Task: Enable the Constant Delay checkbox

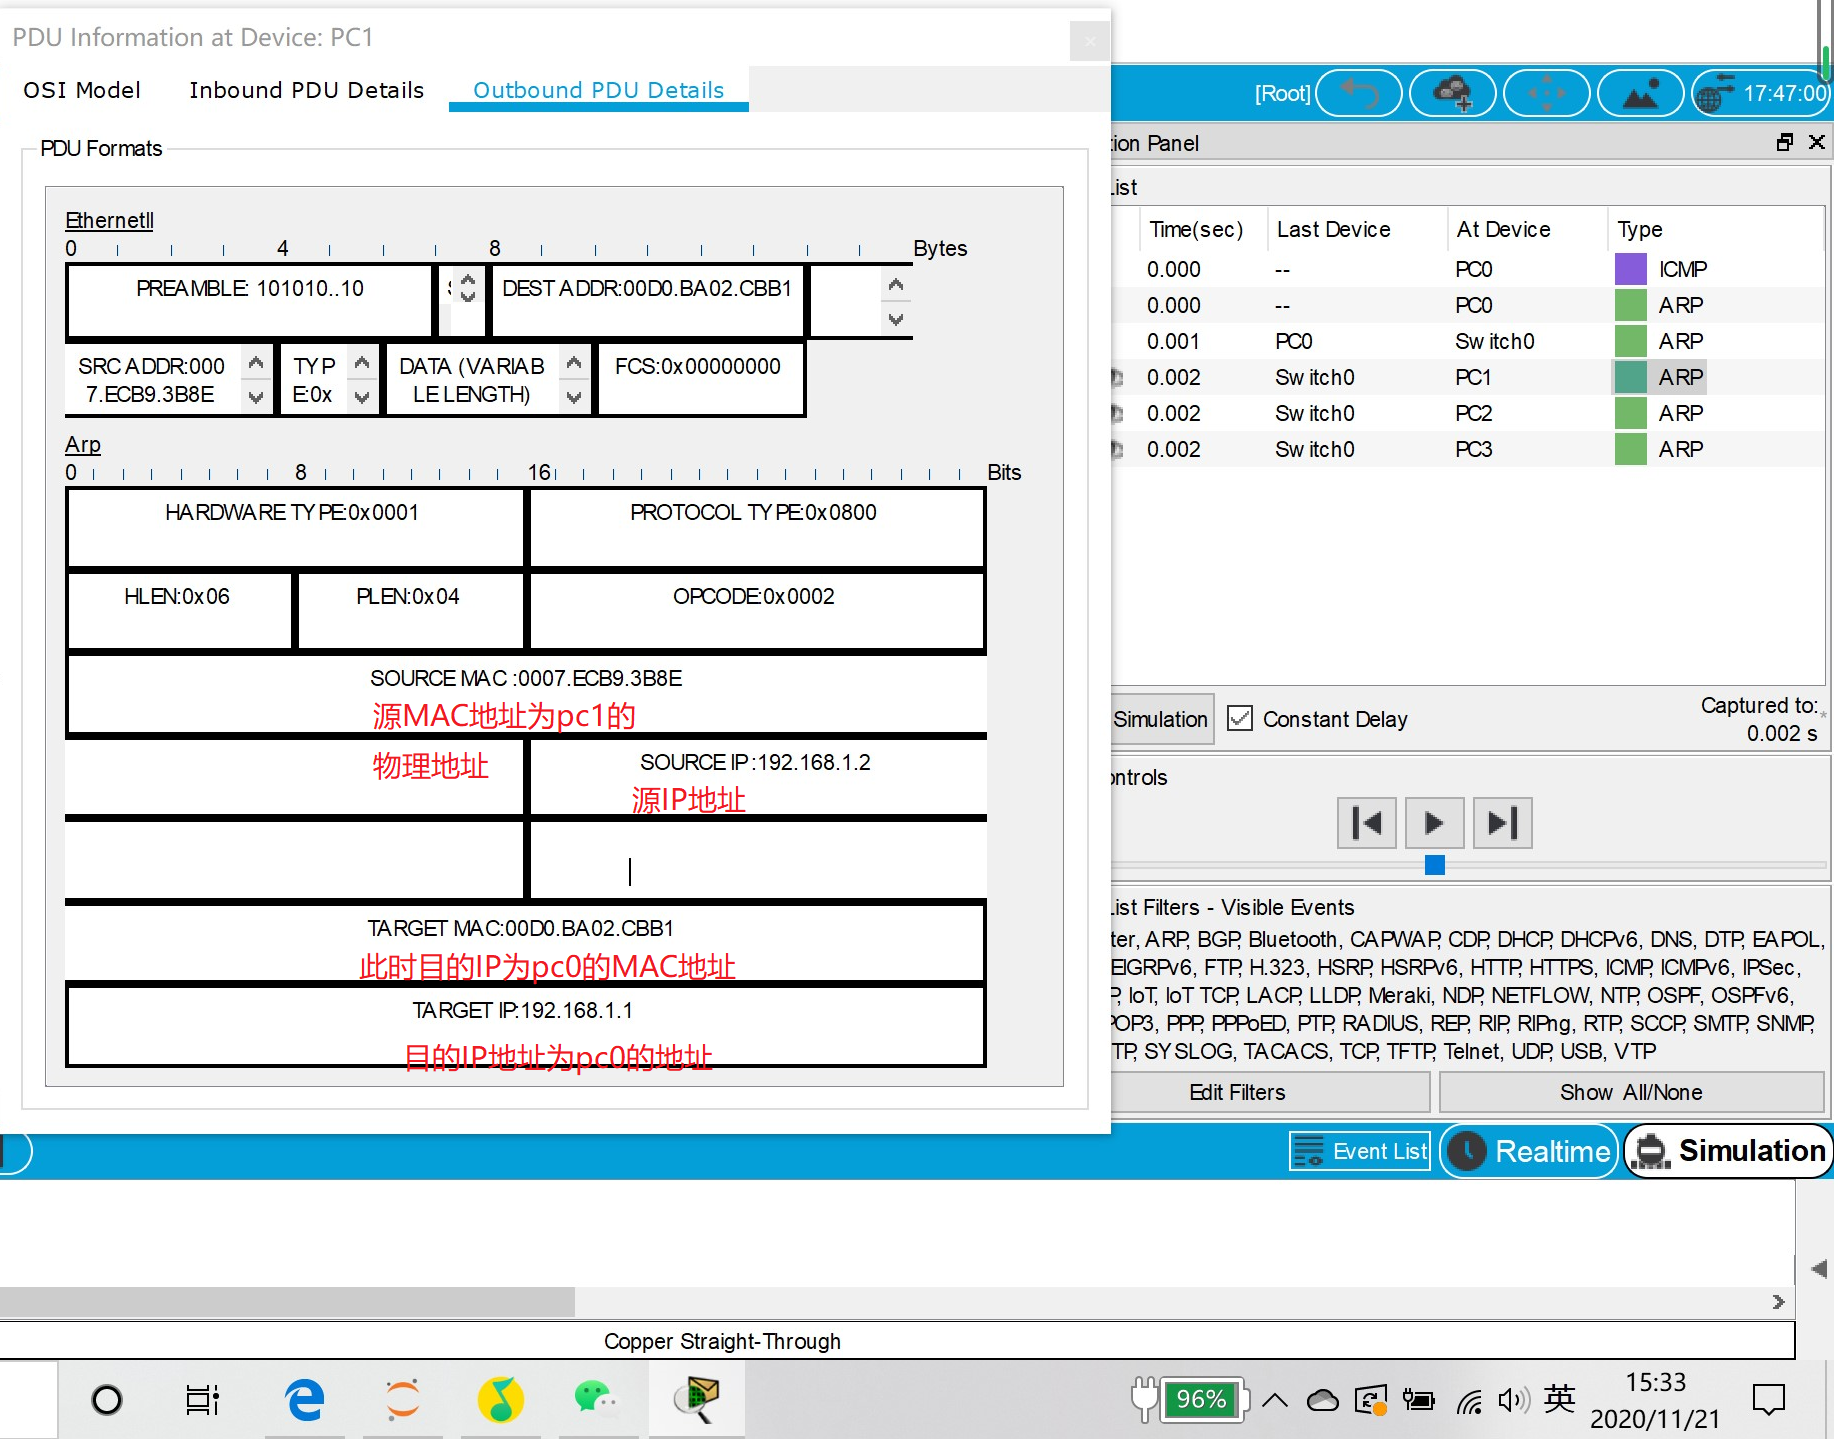Action: click(x=1240, y=718)
